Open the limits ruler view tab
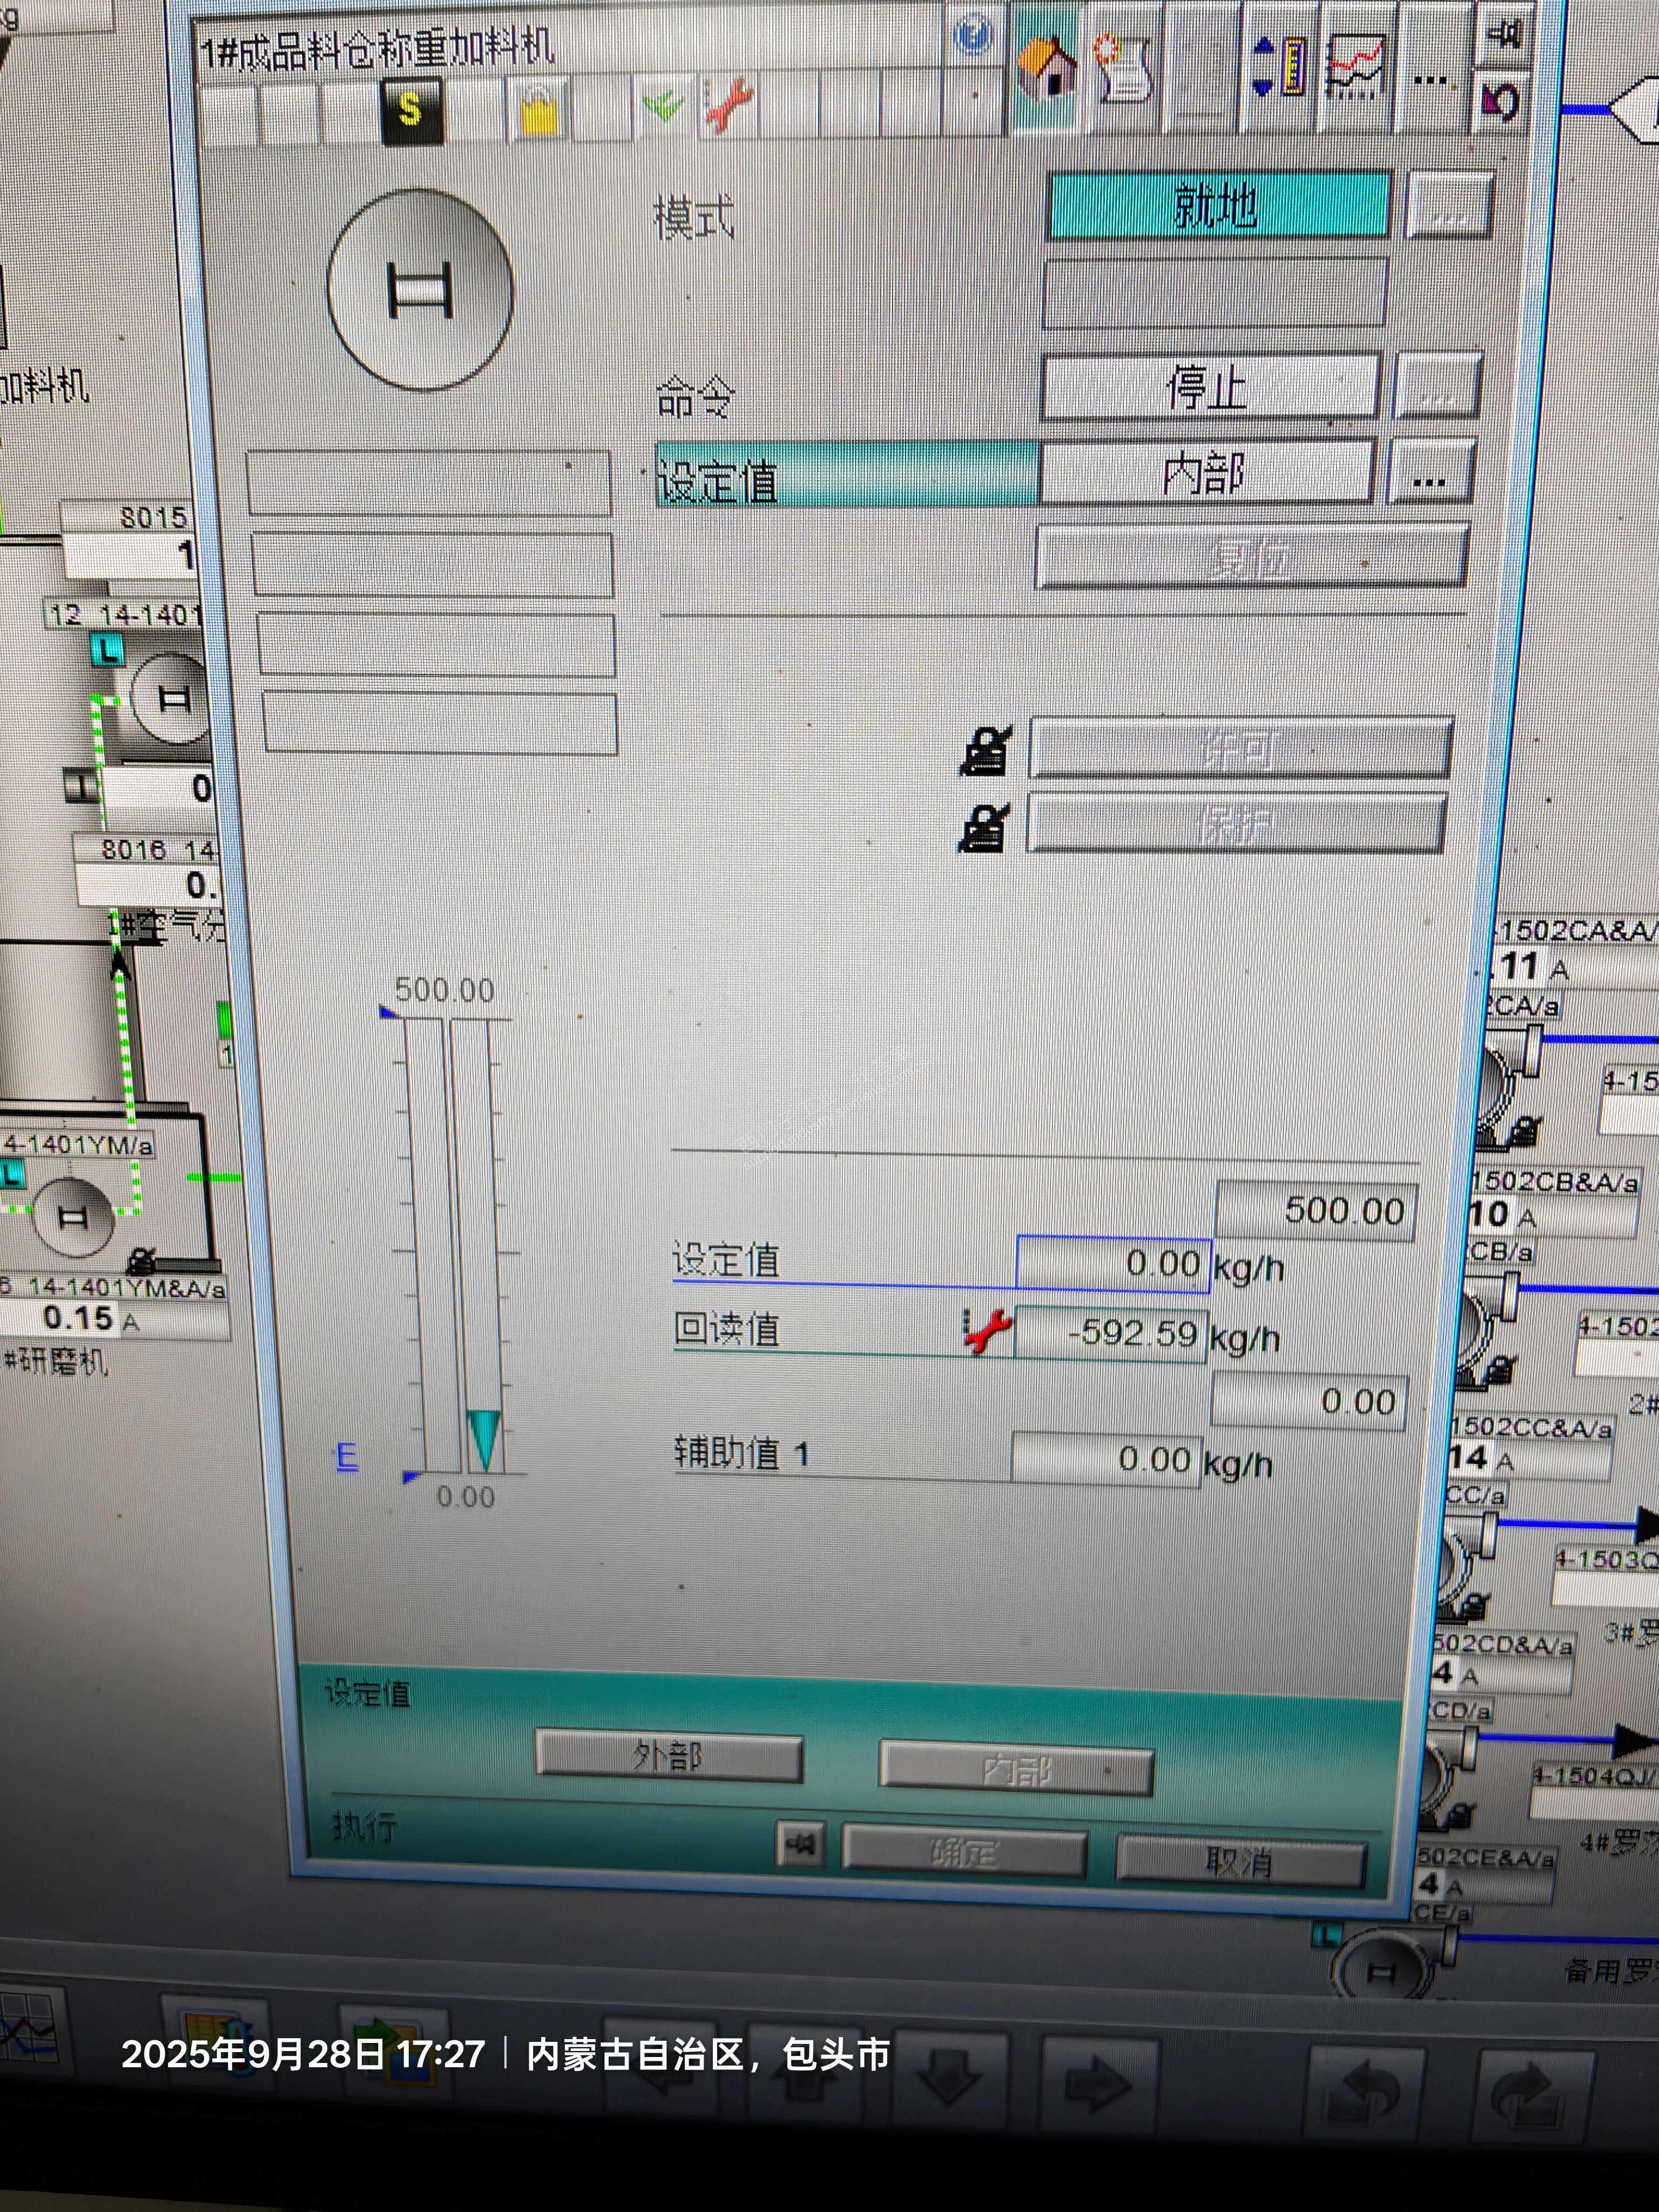Viewport: 1659px width, 2212px height. pos(1279,68)
